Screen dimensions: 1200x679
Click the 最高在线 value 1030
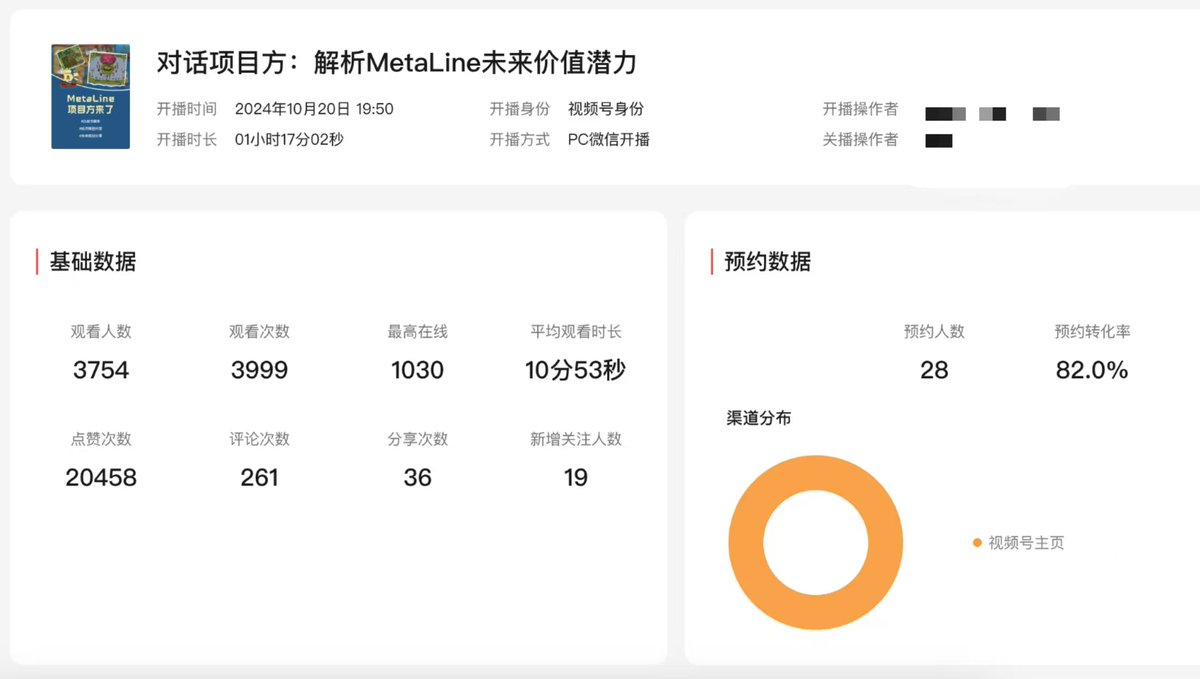pos(418,370)
